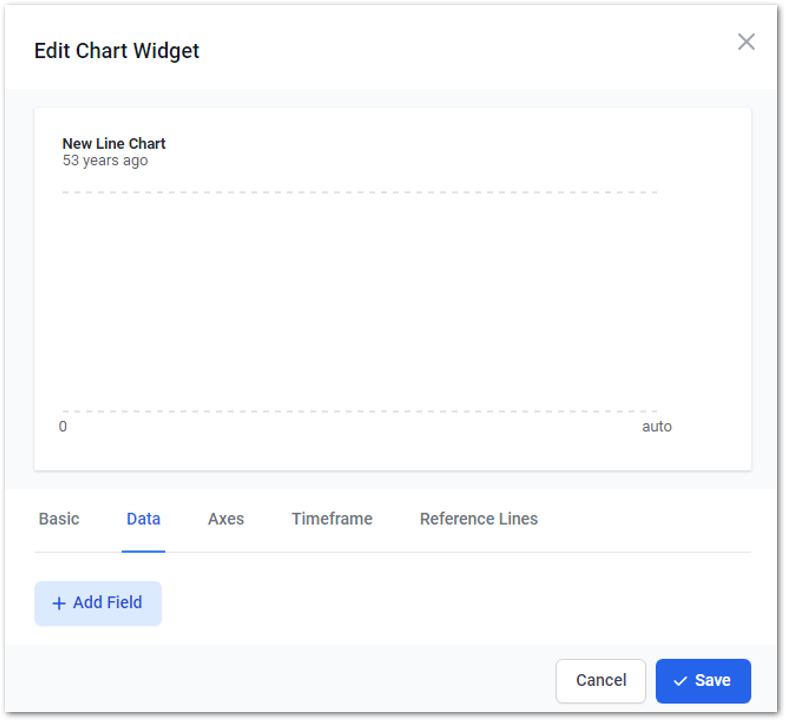Switch to the Basic tab

59,519
